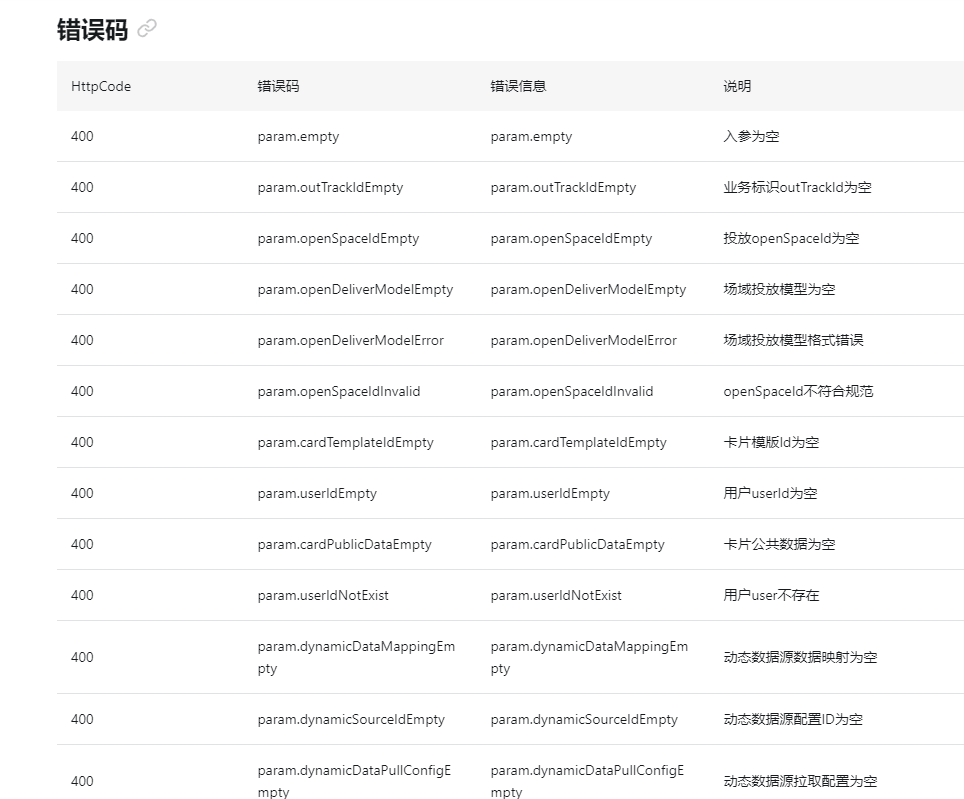Click description 动态数据源数据映射为空
The width and height of the screenshot is (964, 799).
pyautogui.click(x=800, y=658)
